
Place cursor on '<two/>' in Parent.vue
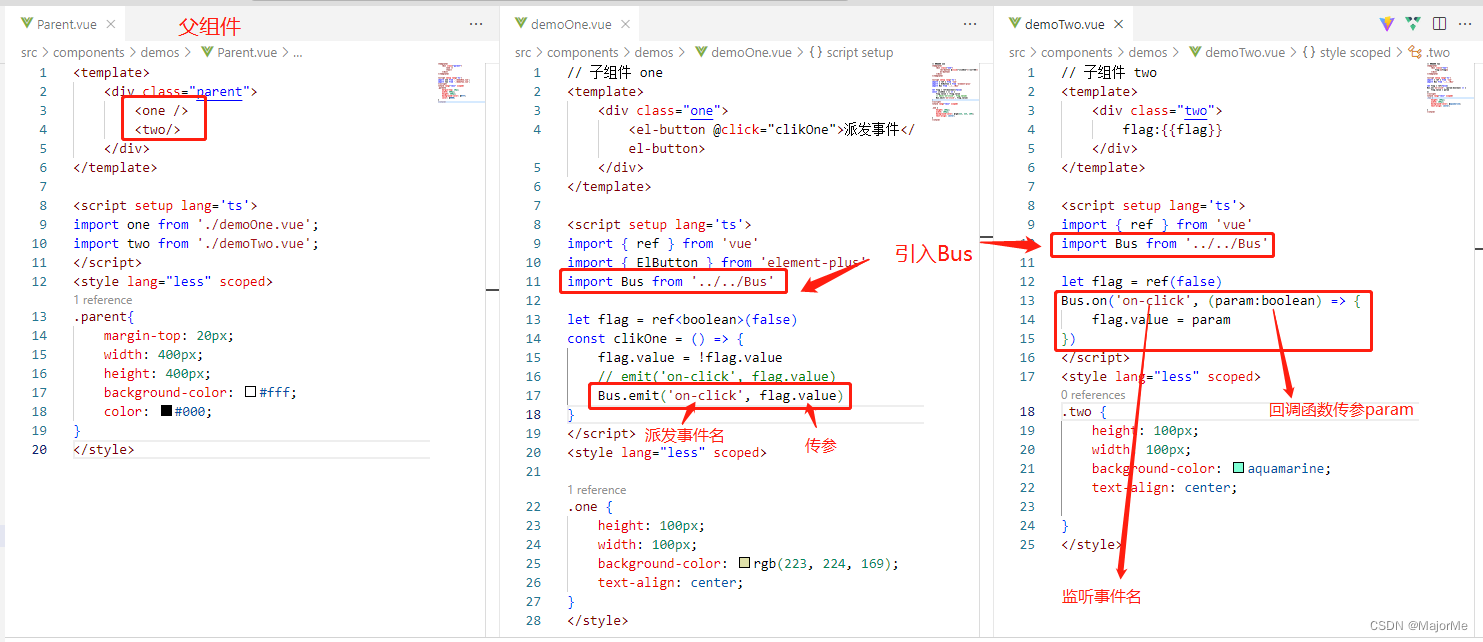157,129
